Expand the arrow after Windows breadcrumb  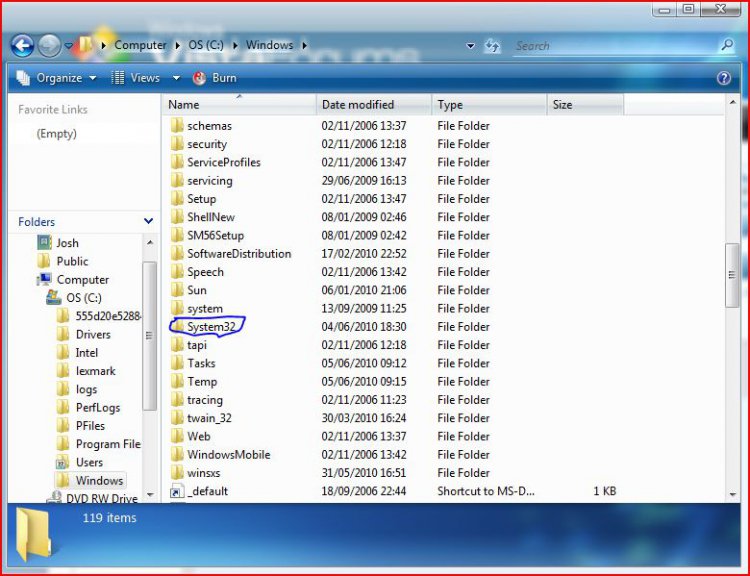point(304,45)
